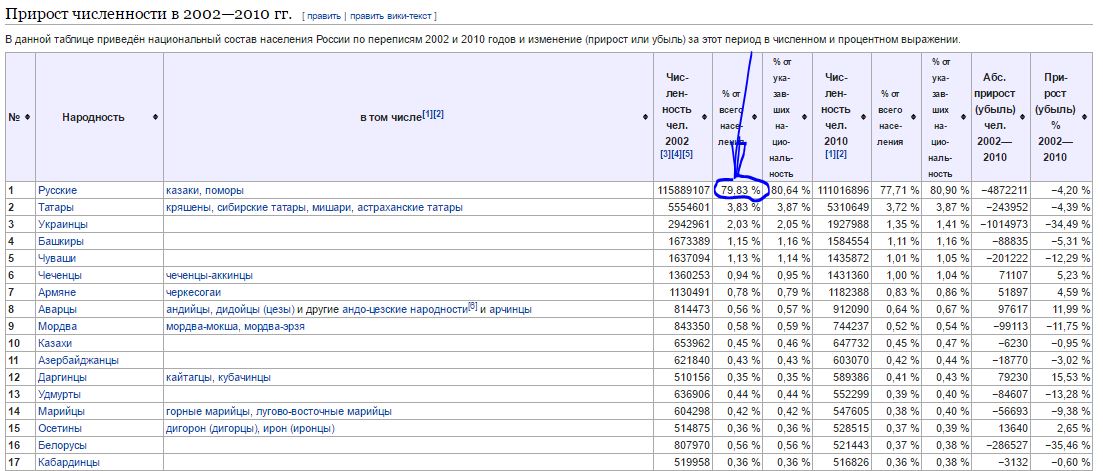The width and height of the screenshot is (1103, 471).
Task: Sort by 'в том числе' column arrow
Action: tap(645, 117)
